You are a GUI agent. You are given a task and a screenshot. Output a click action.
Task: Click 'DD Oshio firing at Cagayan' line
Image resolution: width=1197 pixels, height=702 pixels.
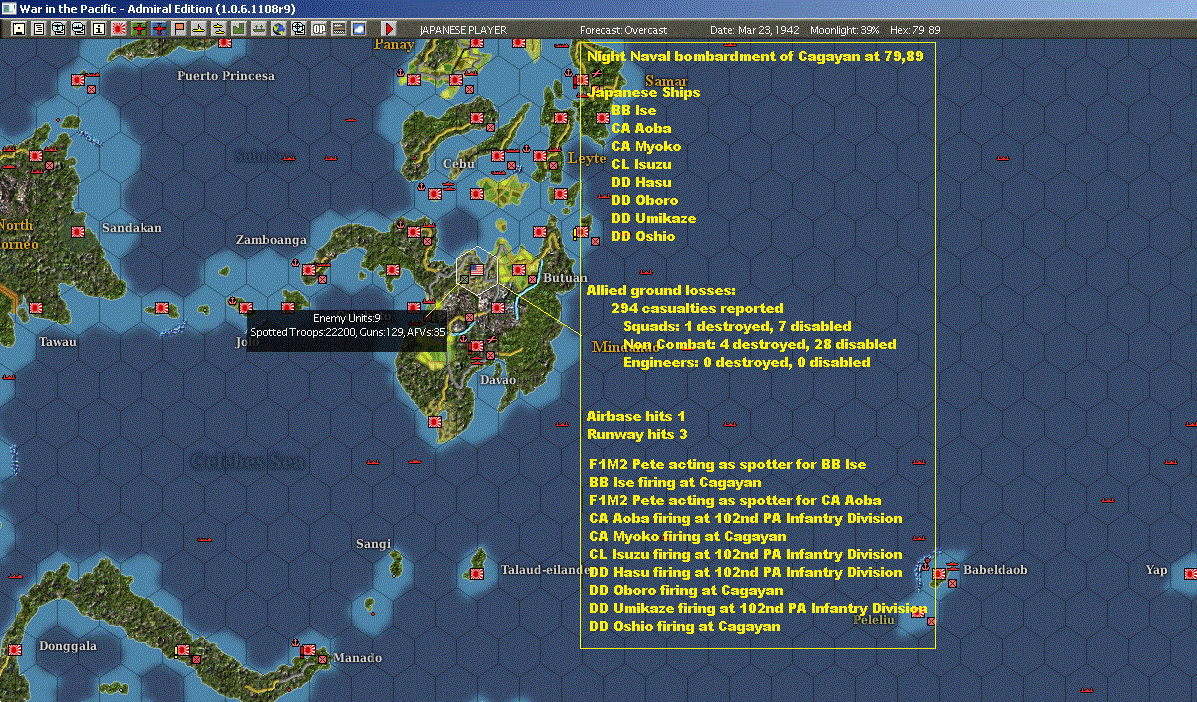tap(685, 626)
